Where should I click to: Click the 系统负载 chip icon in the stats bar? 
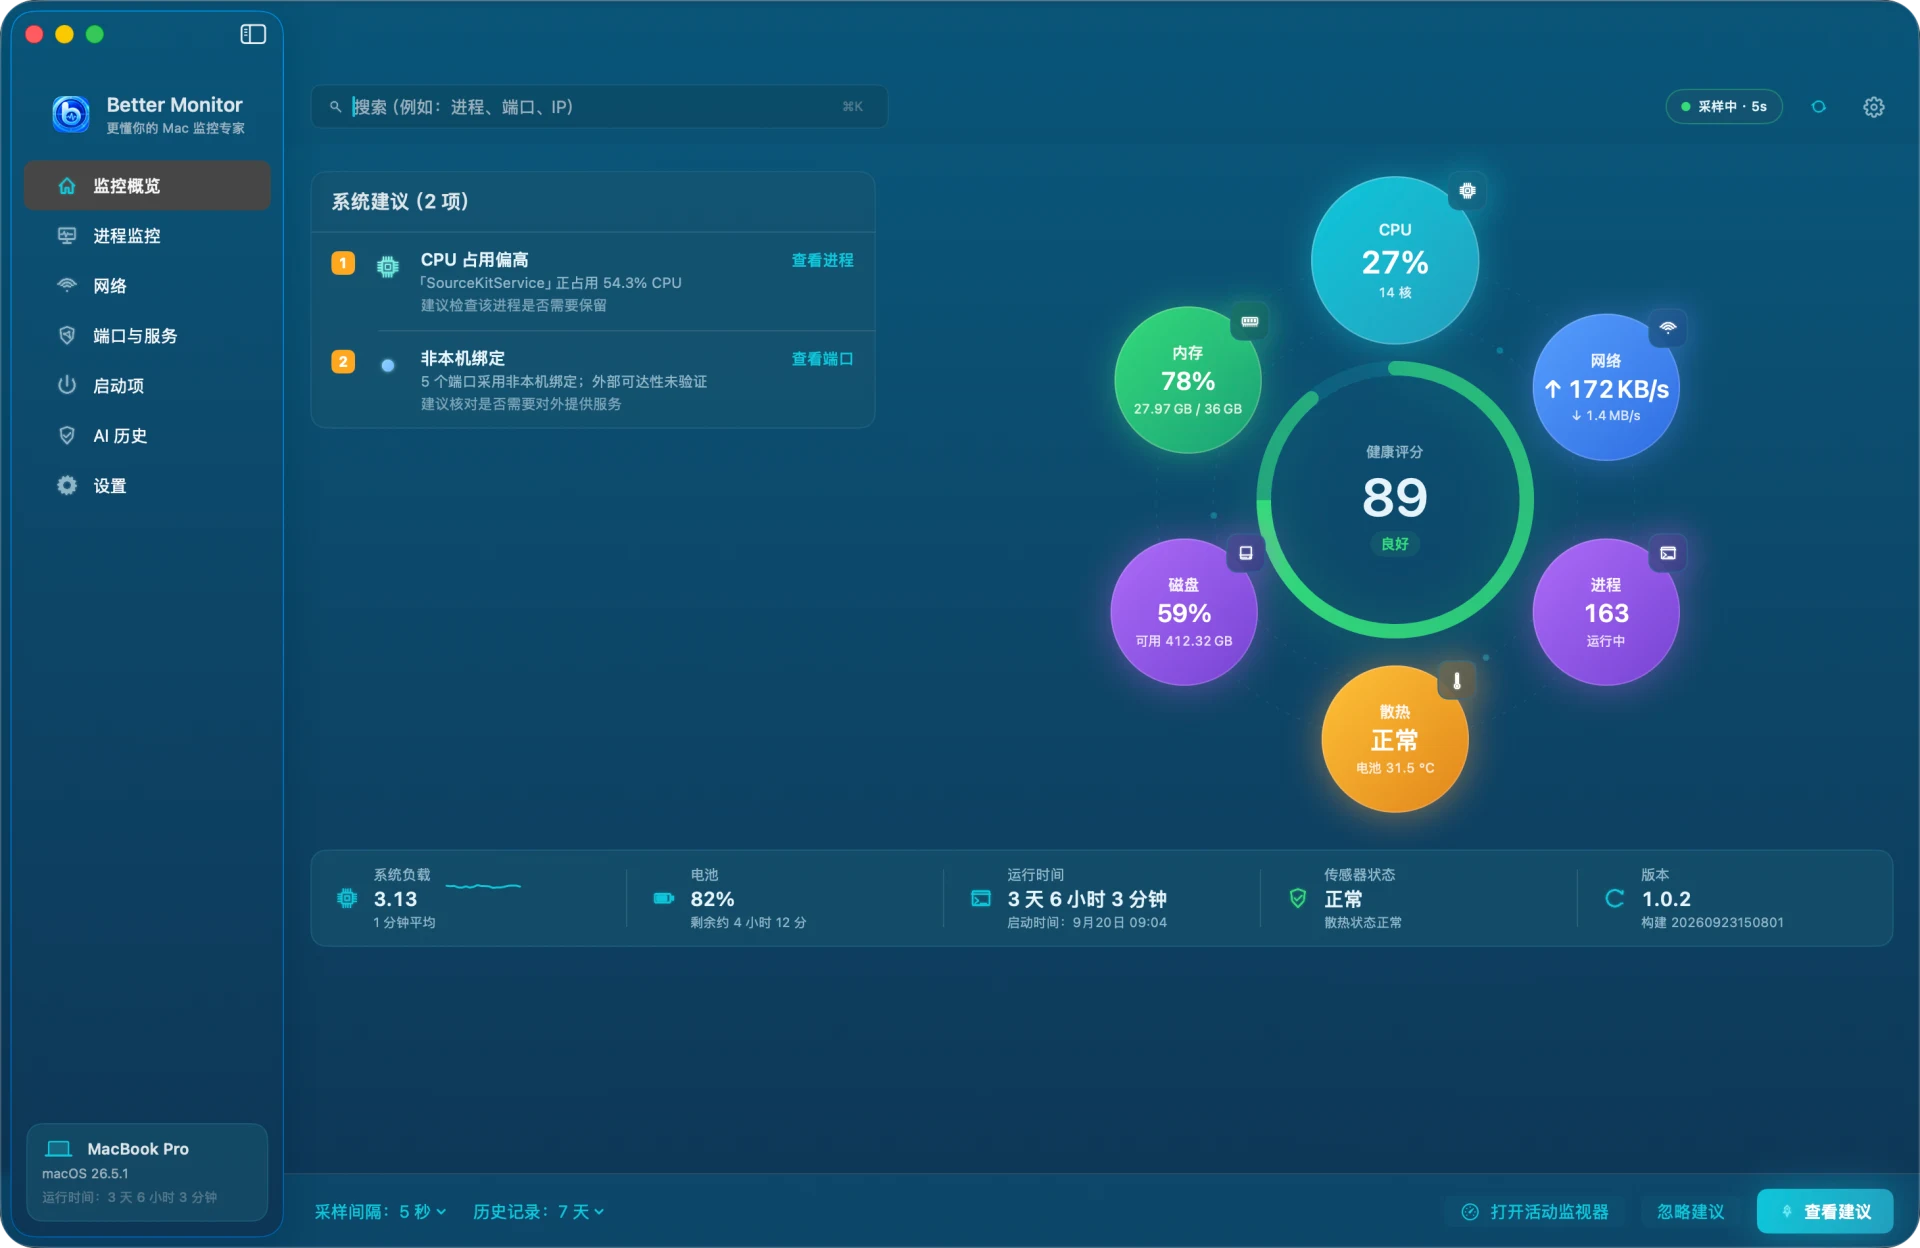point(347,898)
